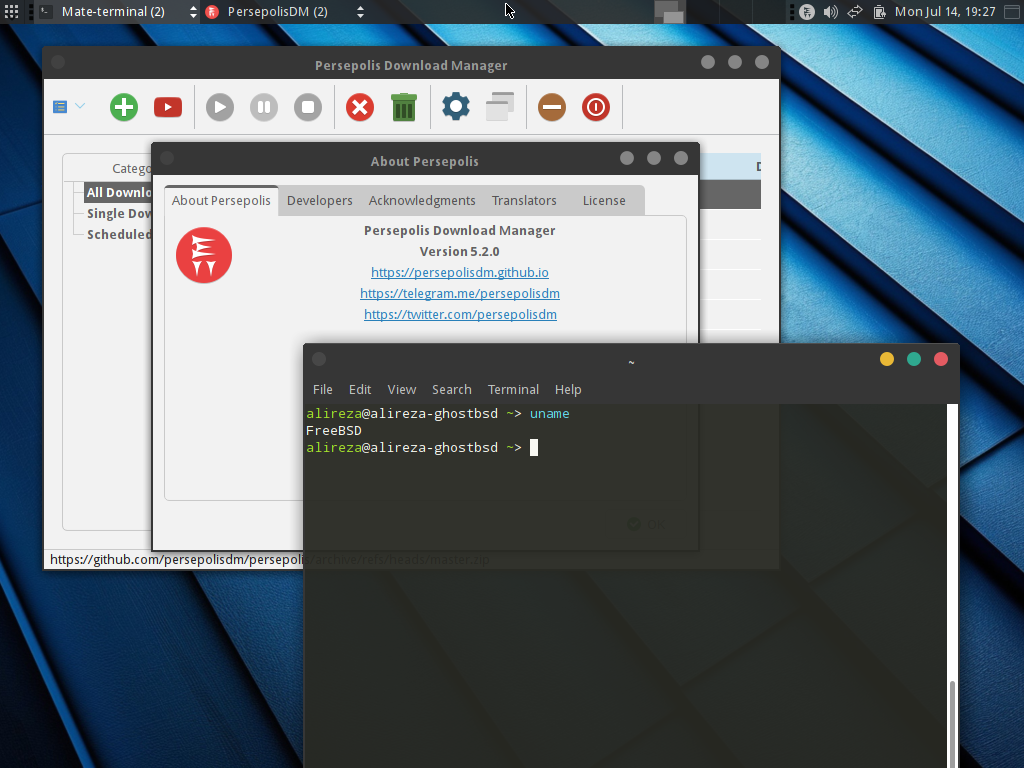Open download properties via the gear icon

[456, 106]
